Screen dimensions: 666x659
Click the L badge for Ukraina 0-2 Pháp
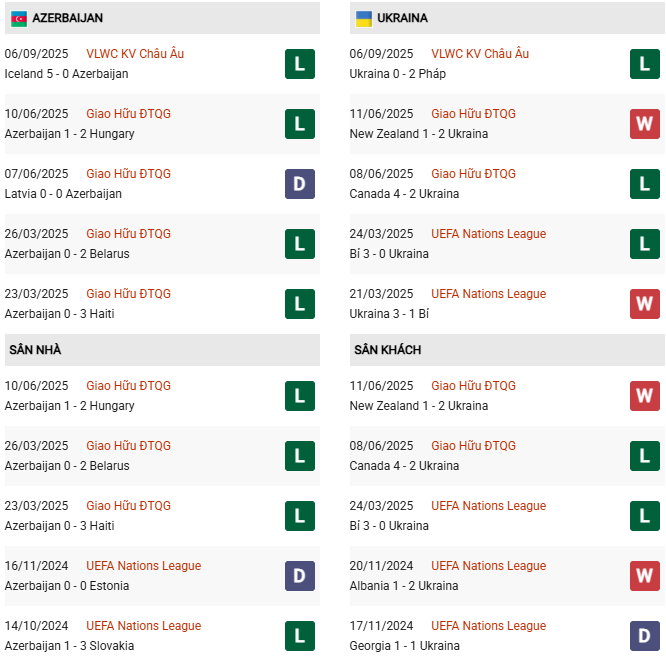[644, 64]
